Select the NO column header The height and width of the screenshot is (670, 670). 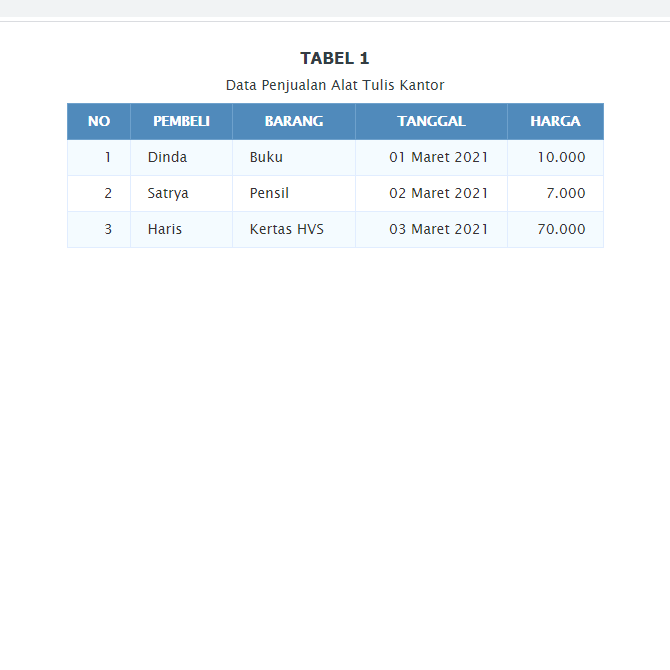(99, 121)
